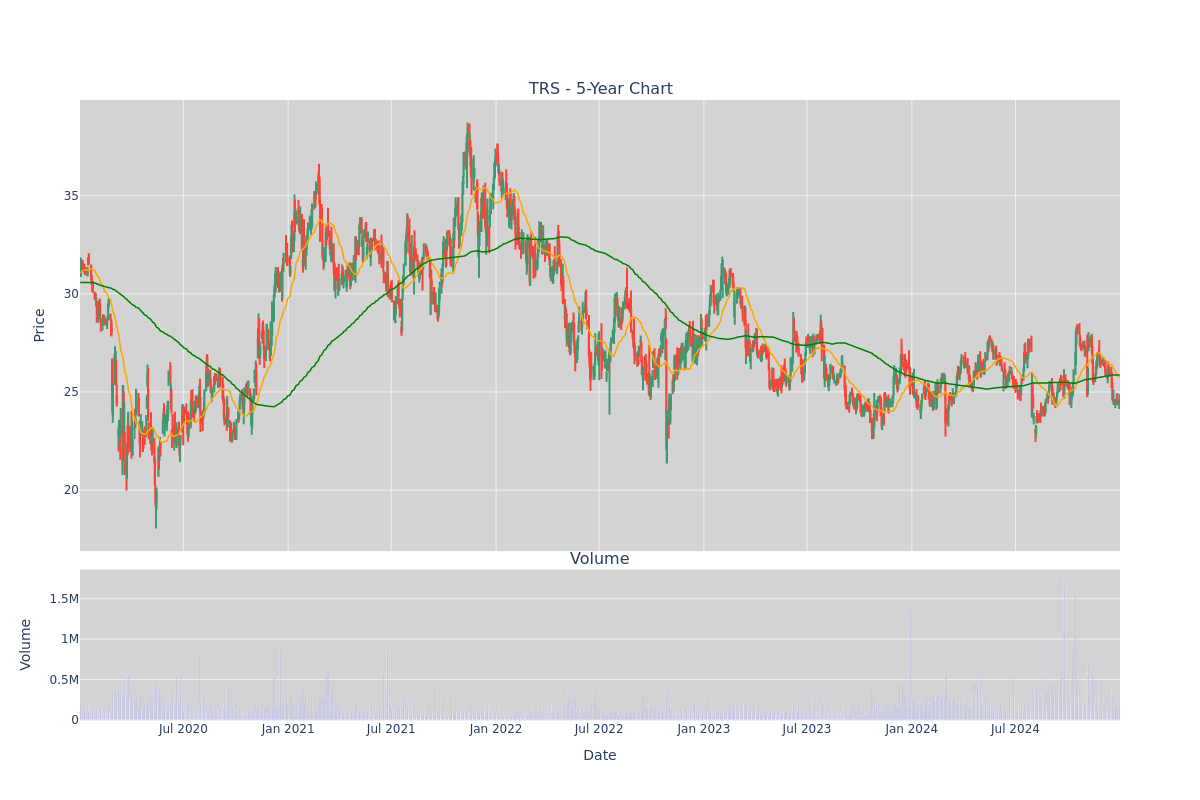Click the 'Price' y-axis label
The width and height of the screenshot is (1200, 800).
tap(40, 325)
